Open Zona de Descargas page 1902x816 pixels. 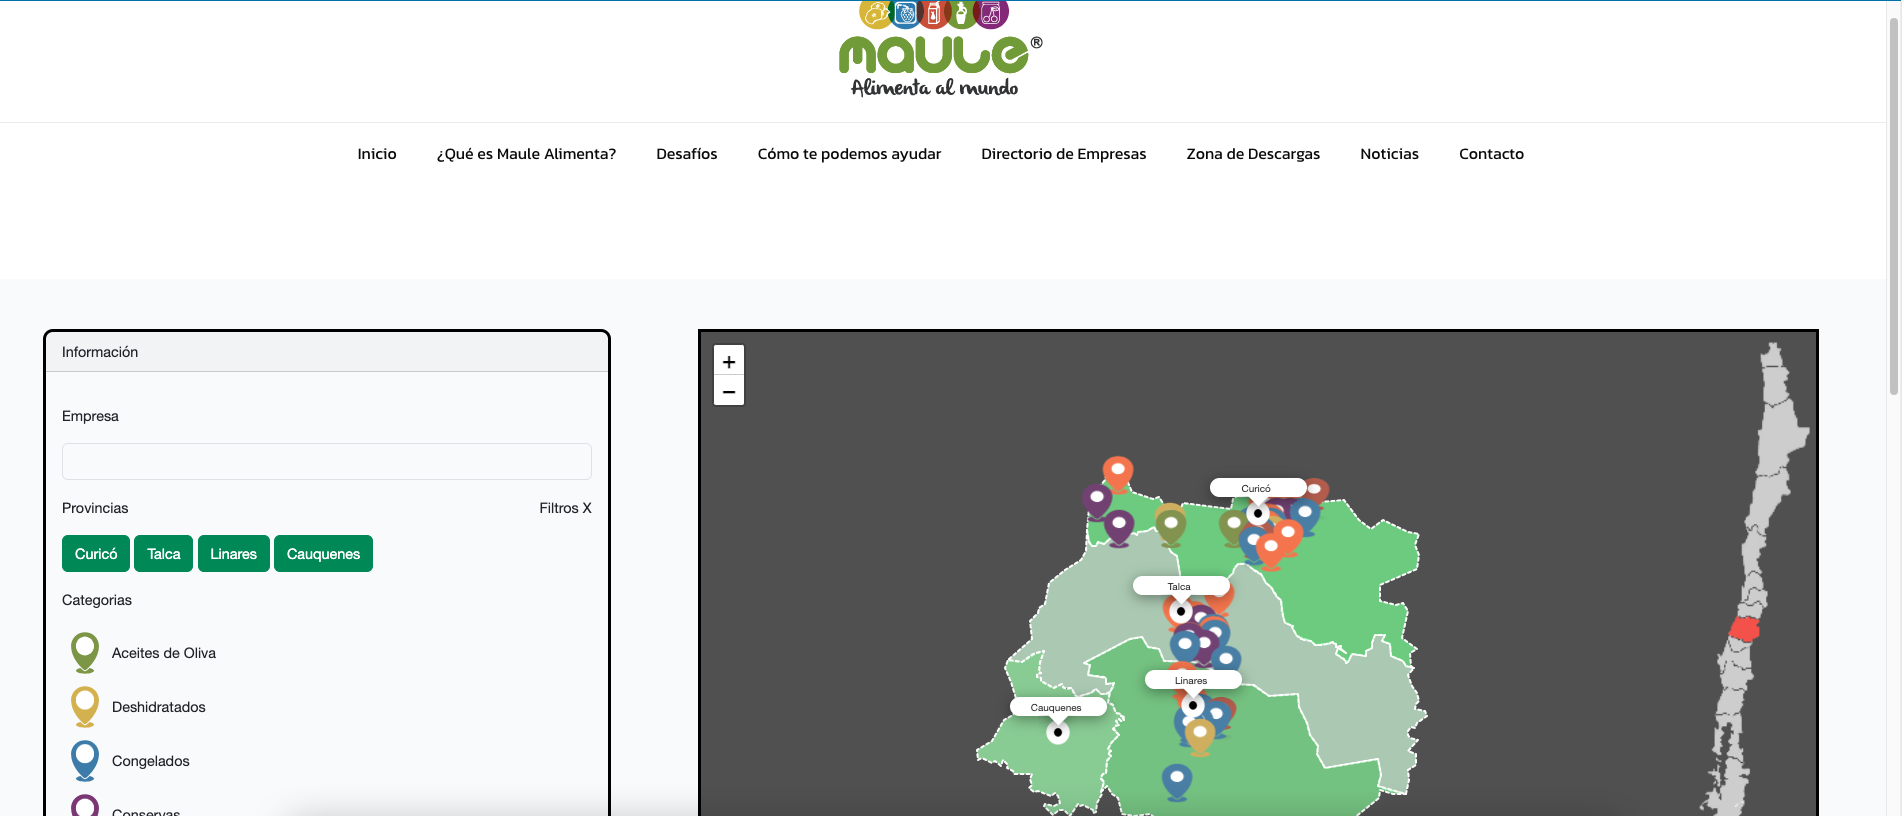1252,154
